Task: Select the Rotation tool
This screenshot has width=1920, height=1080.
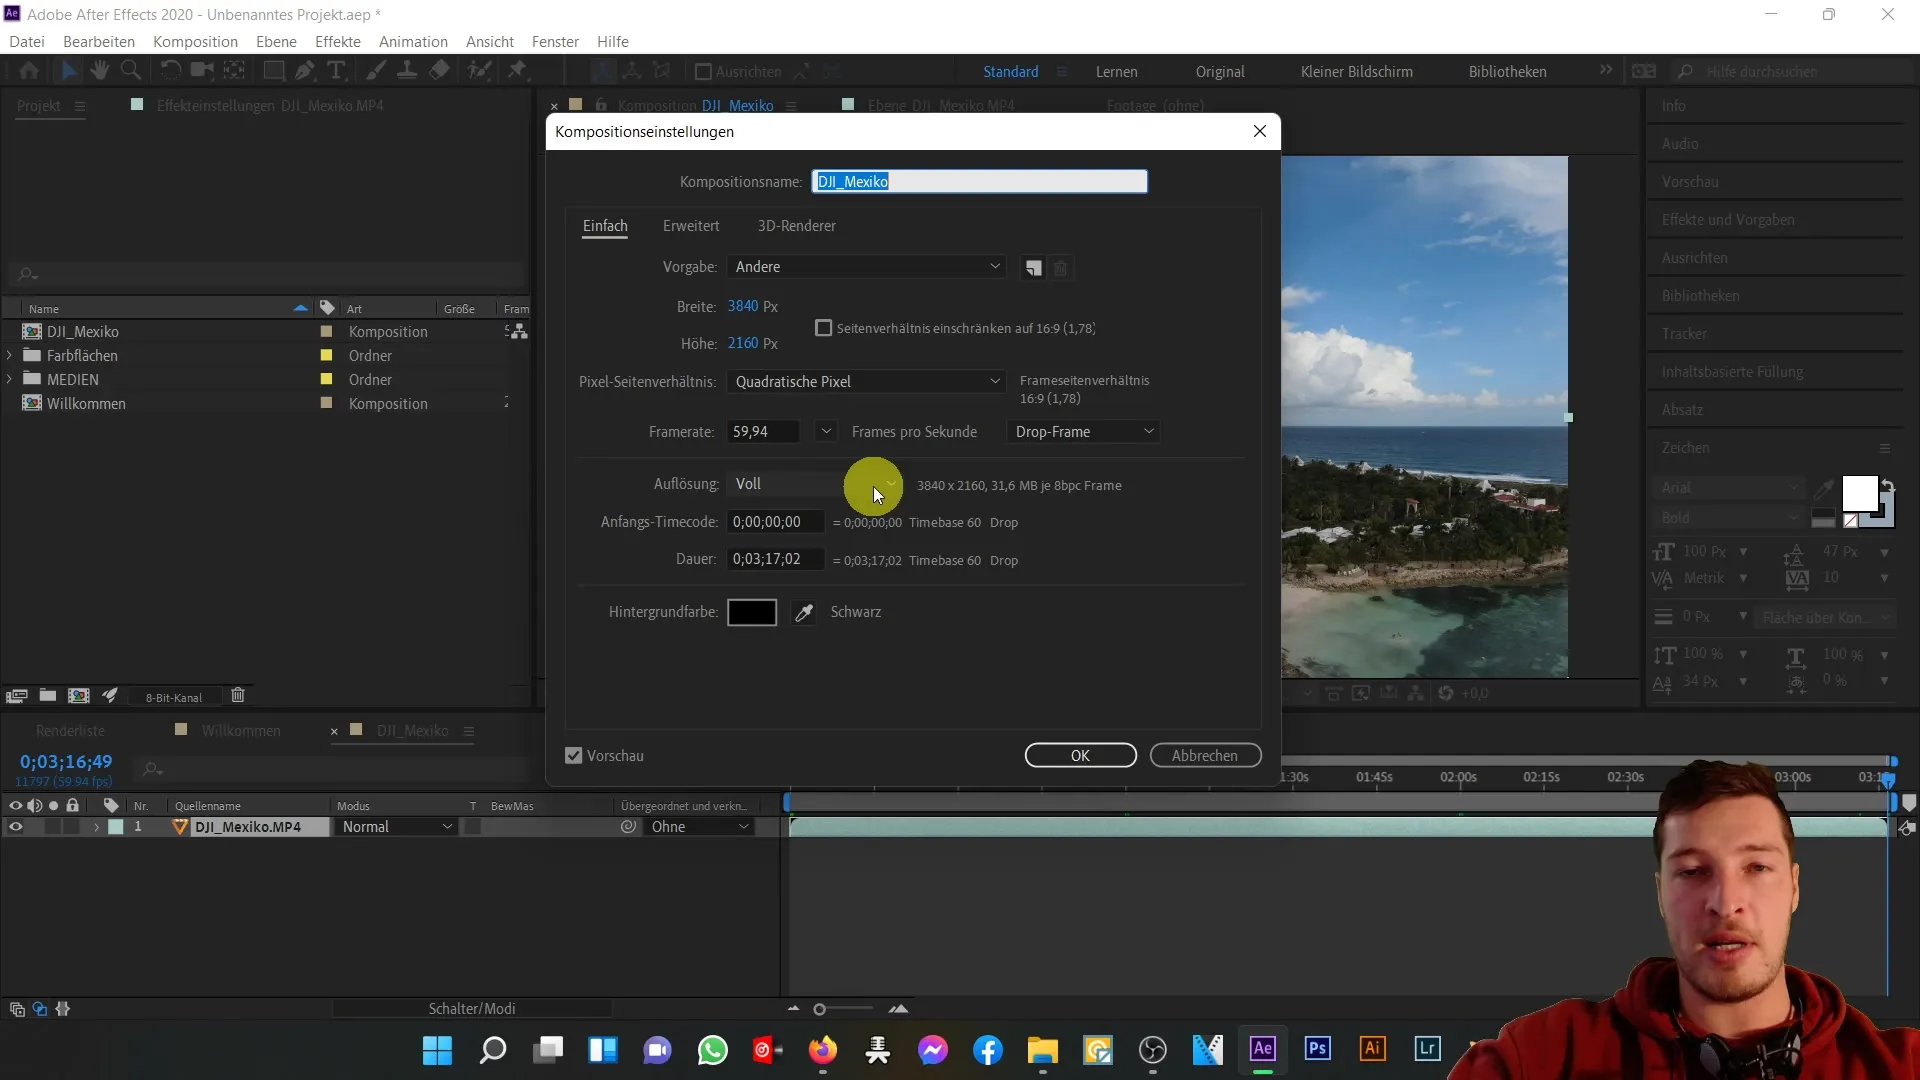Action: click(171, 71)
